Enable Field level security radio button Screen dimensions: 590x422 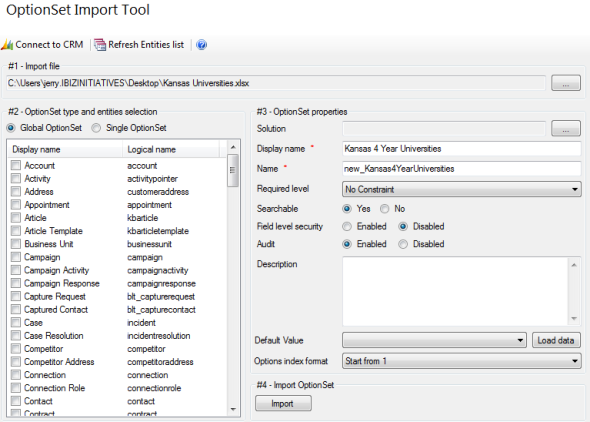(x=347, y=226)
